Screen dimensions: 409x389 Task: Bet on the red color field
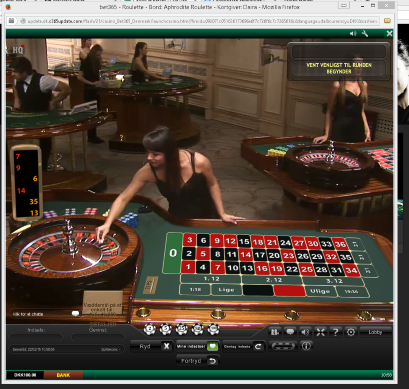click(x=289, y=290)
